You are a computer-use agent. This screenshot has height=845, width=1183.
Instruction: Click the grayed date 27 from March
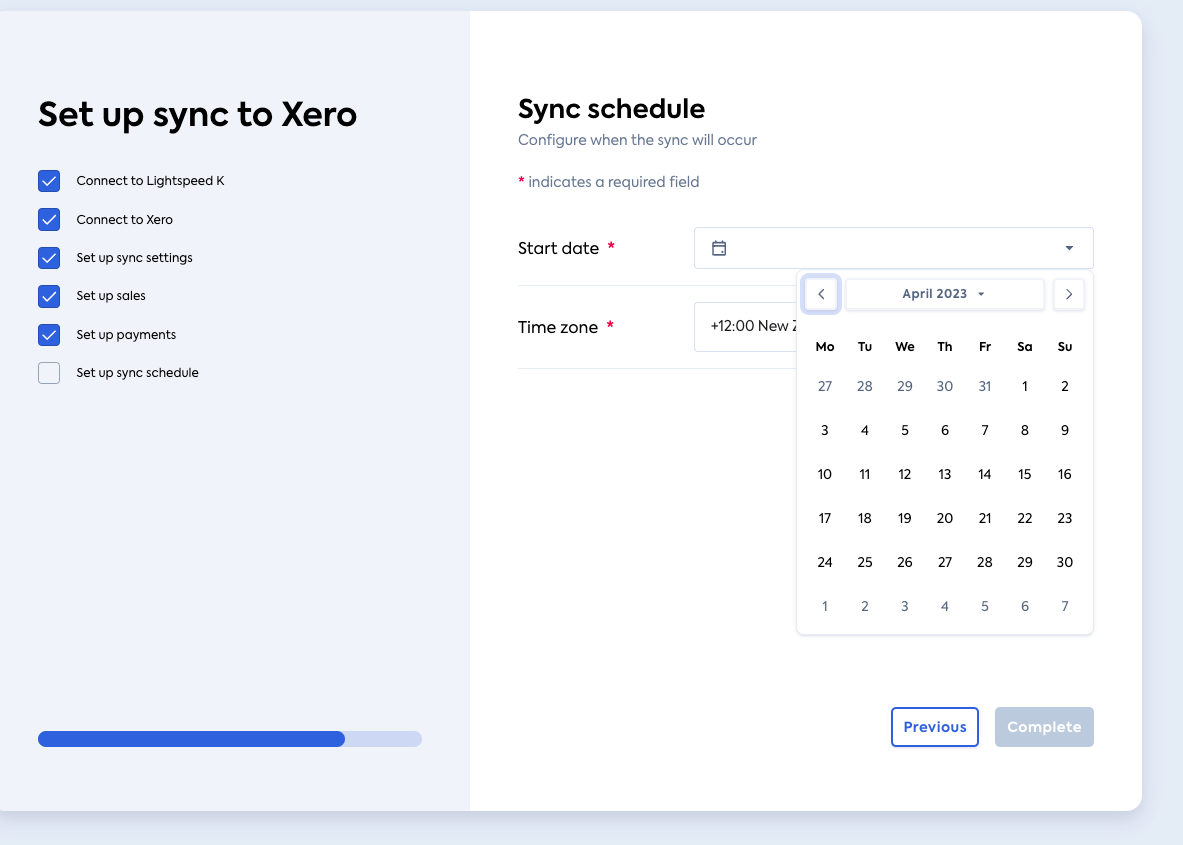[824, 385]
